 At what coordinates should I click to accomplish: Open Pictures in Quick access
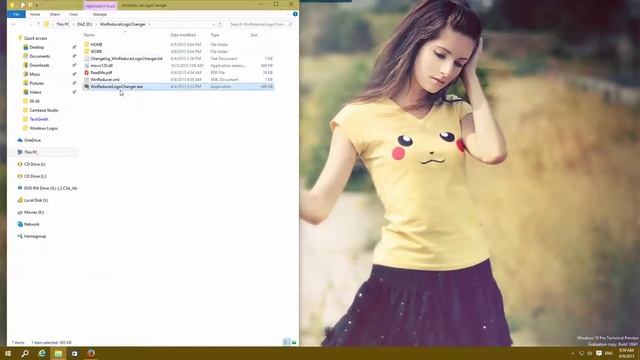(x=36, y=83)
